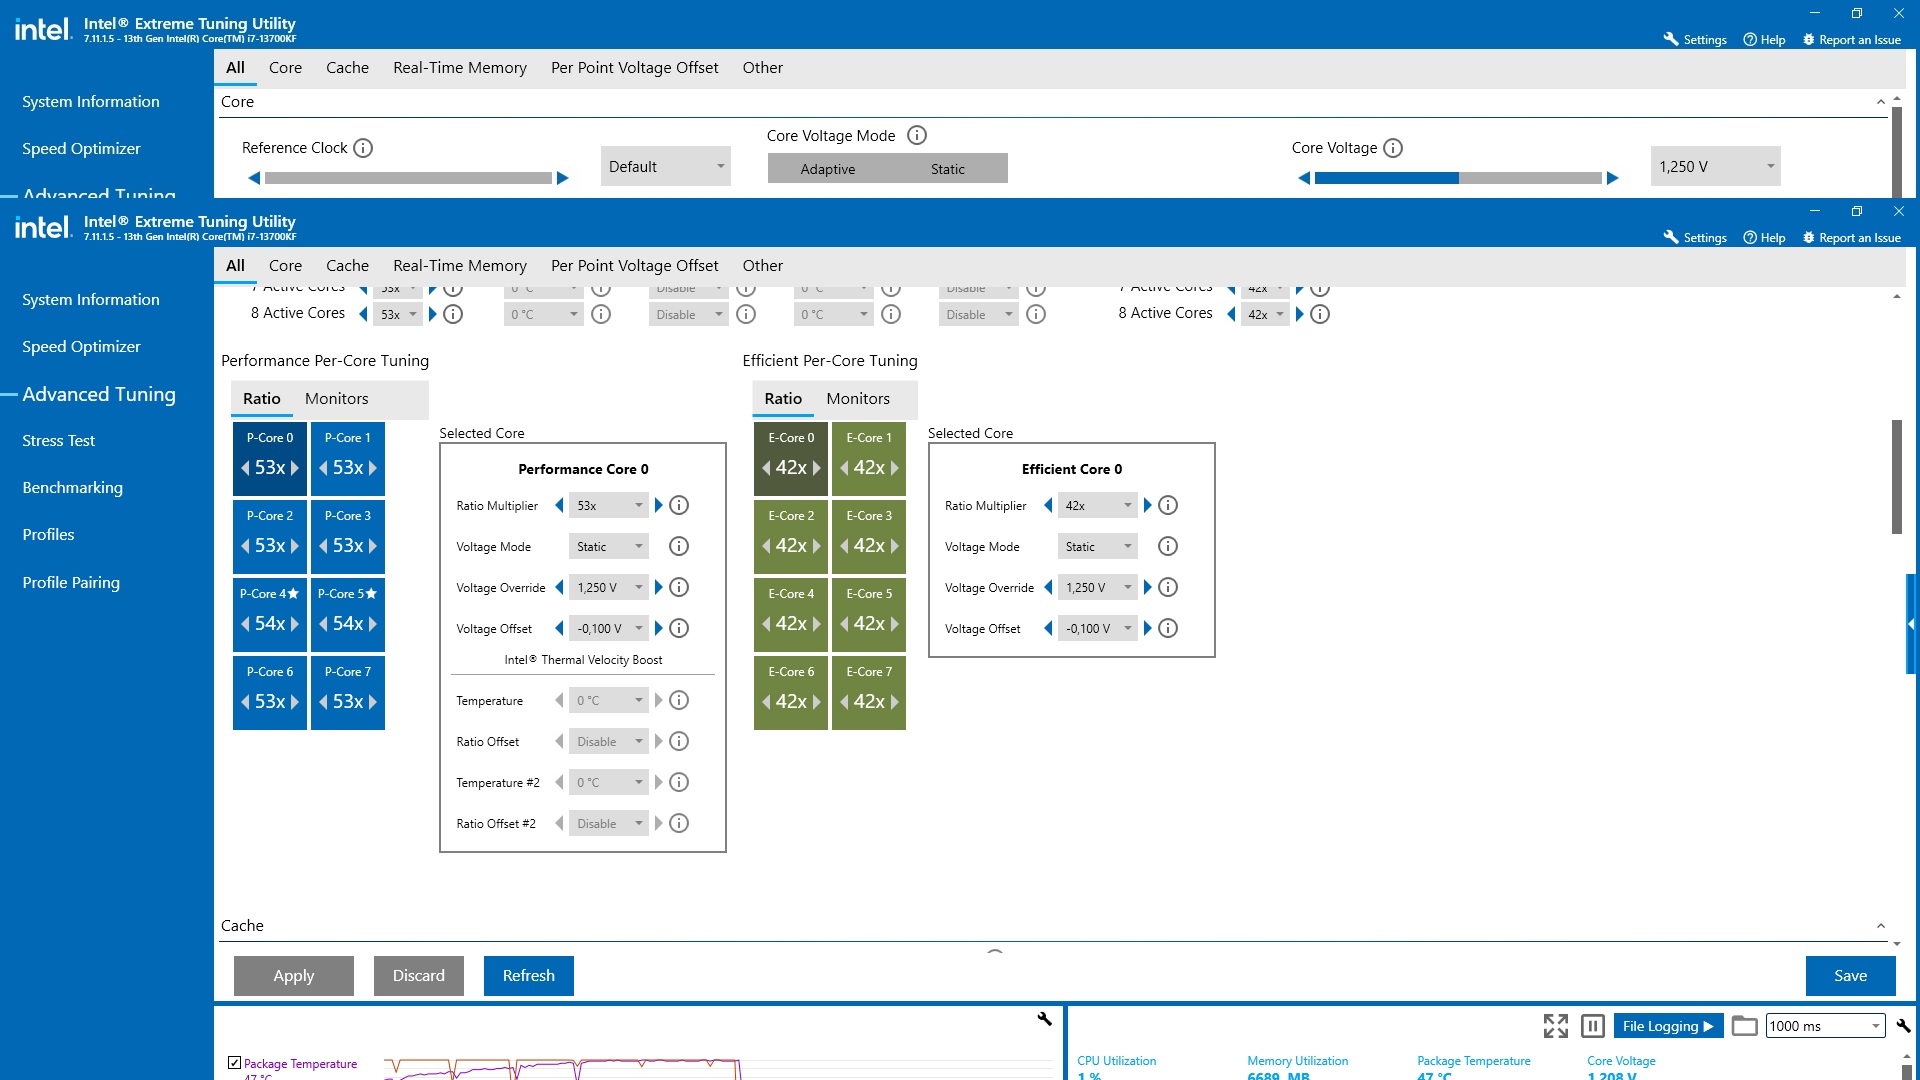This screenshot has width=1920, height=1080.
Task: Click the expand monitor panel icon
Action: pos(1555,1026)
